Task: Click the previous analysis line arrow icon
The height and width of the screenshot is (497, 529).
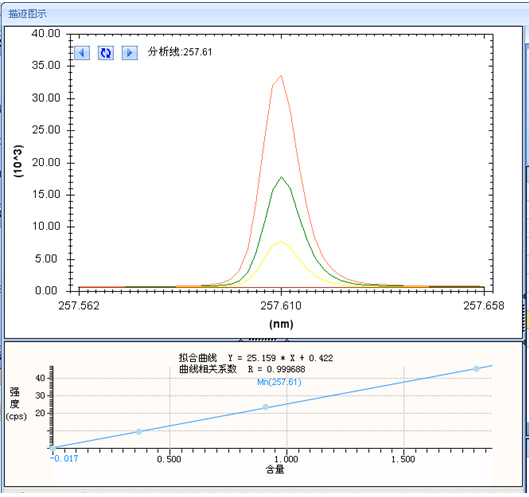Action: (82, 53)
